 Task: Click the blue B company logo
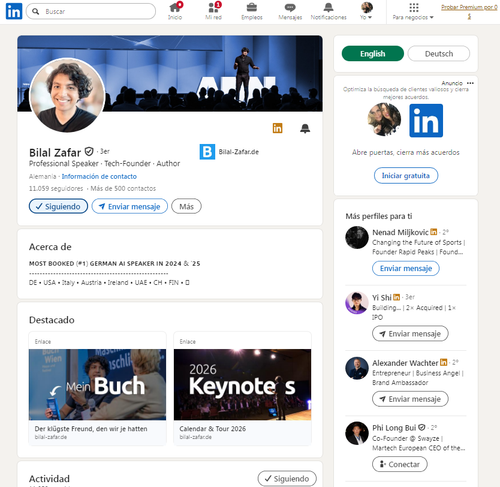pyautogui.click(x=207, y=152)
